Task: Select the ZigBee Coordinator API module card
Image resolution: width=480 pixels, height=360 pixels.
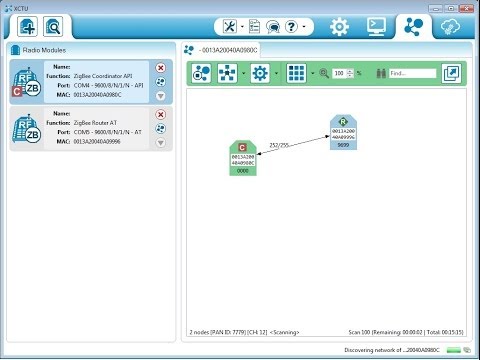Action: tap(91, 82)
